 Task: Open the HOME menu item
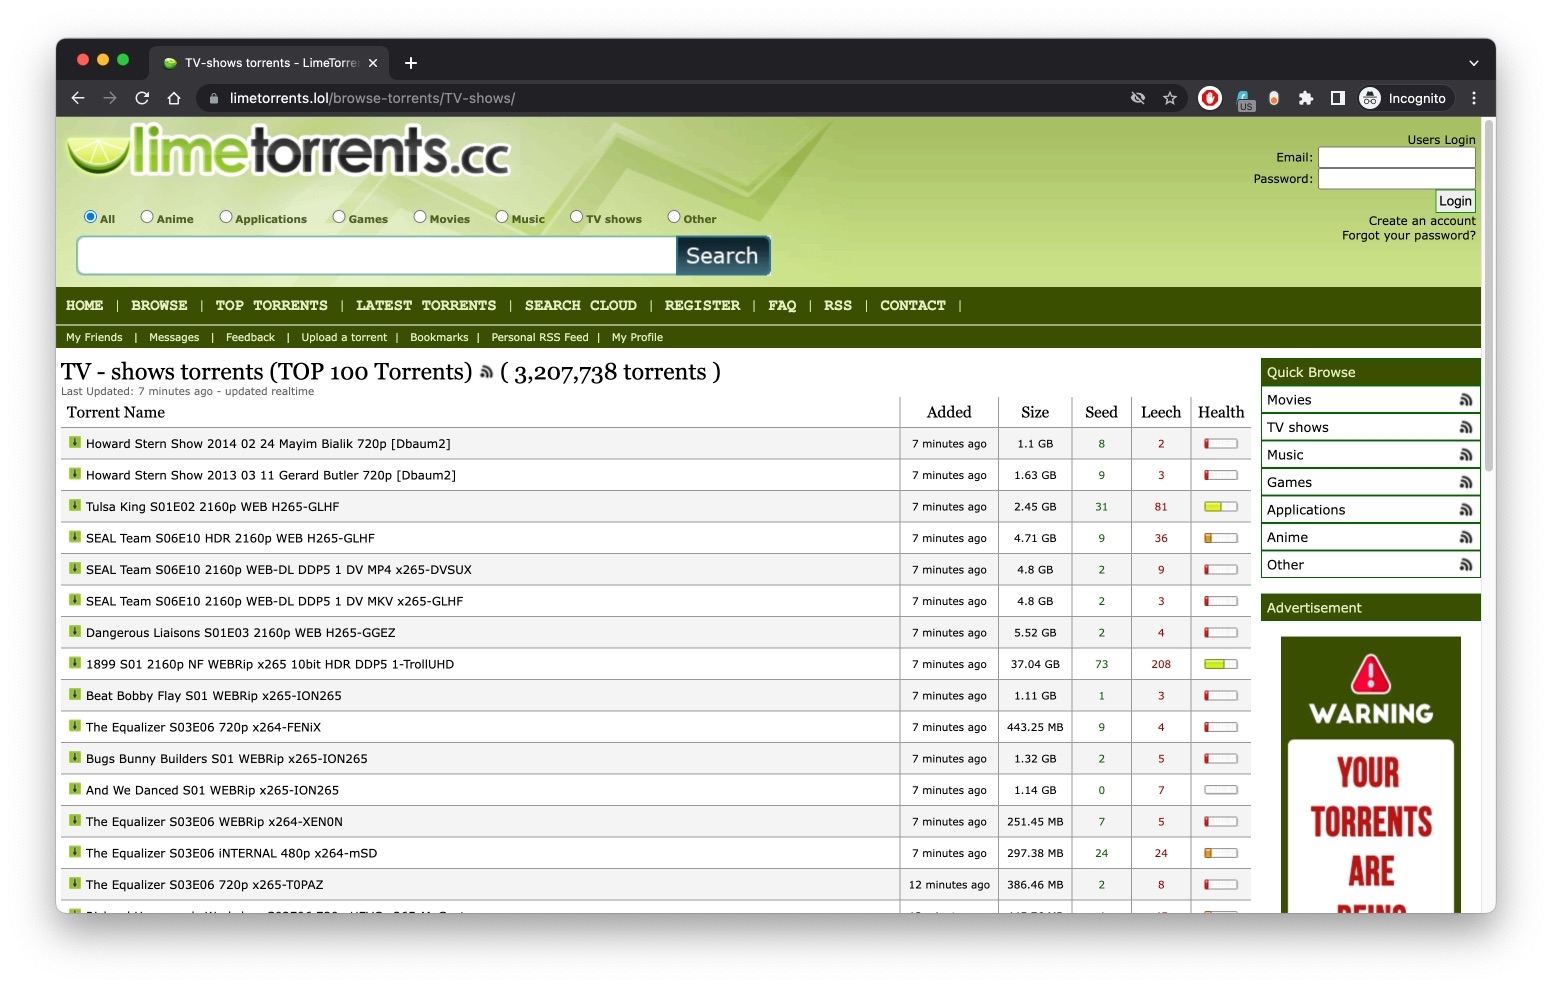(x=85, y=306)
